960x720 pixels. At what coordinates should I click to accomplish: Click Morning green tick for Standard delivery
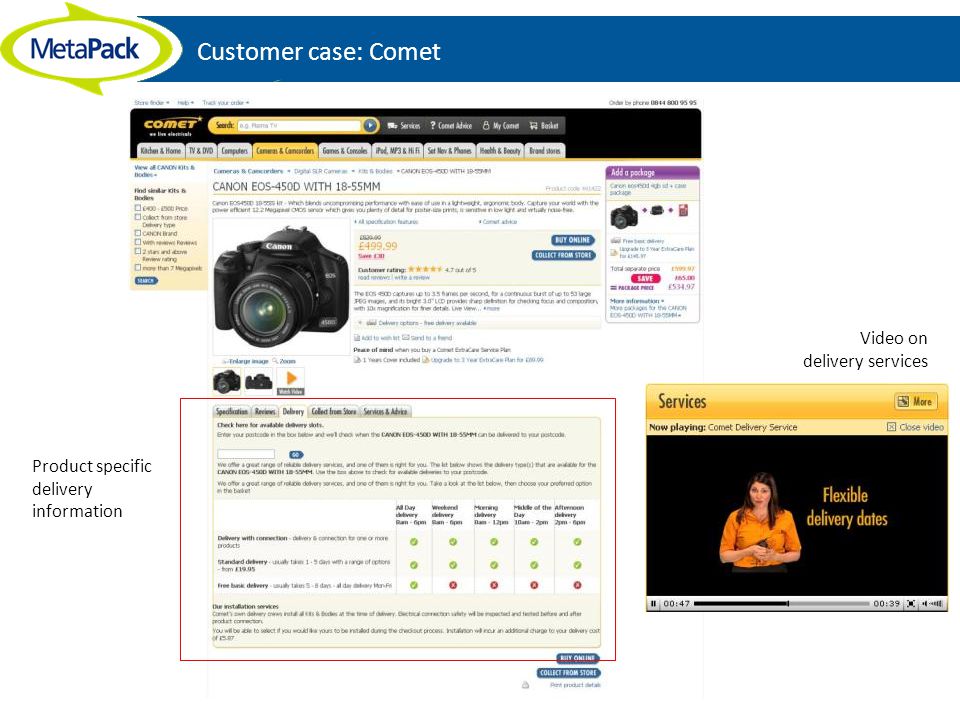[493, 565]
